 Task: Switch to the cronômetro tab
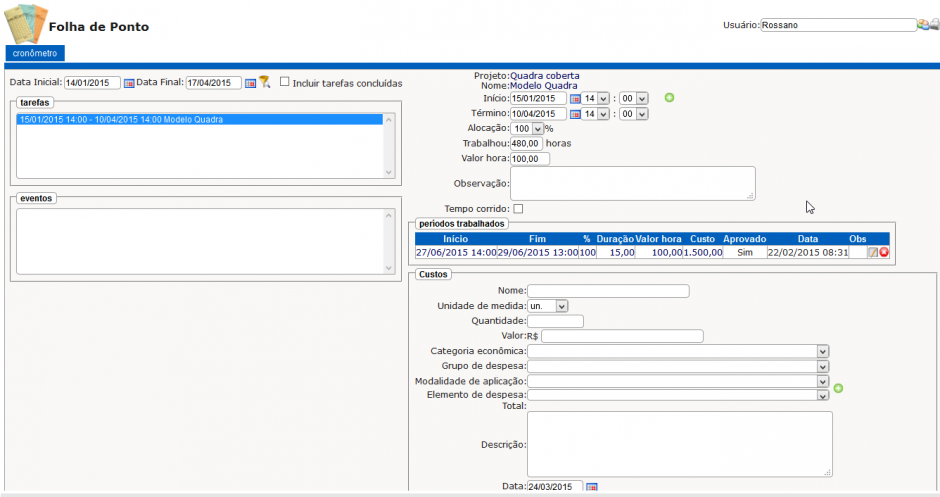35,52
